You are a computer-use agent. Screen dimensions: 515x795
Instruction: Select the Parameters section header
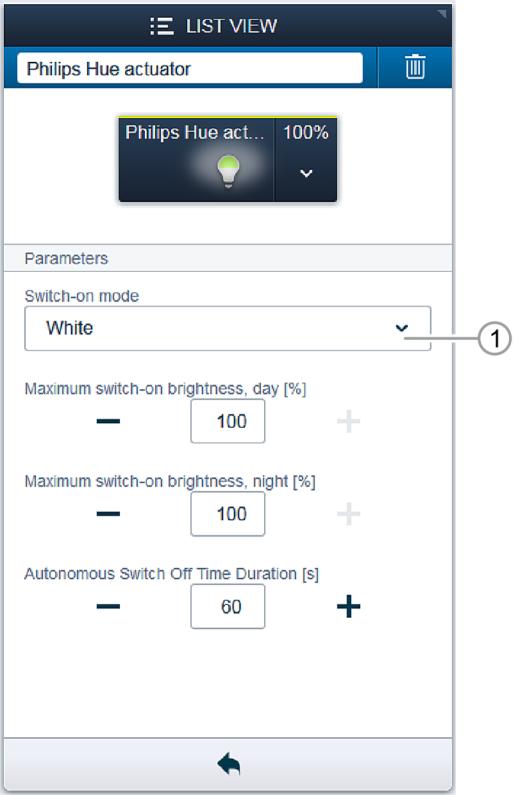click(x=228, y=258)
